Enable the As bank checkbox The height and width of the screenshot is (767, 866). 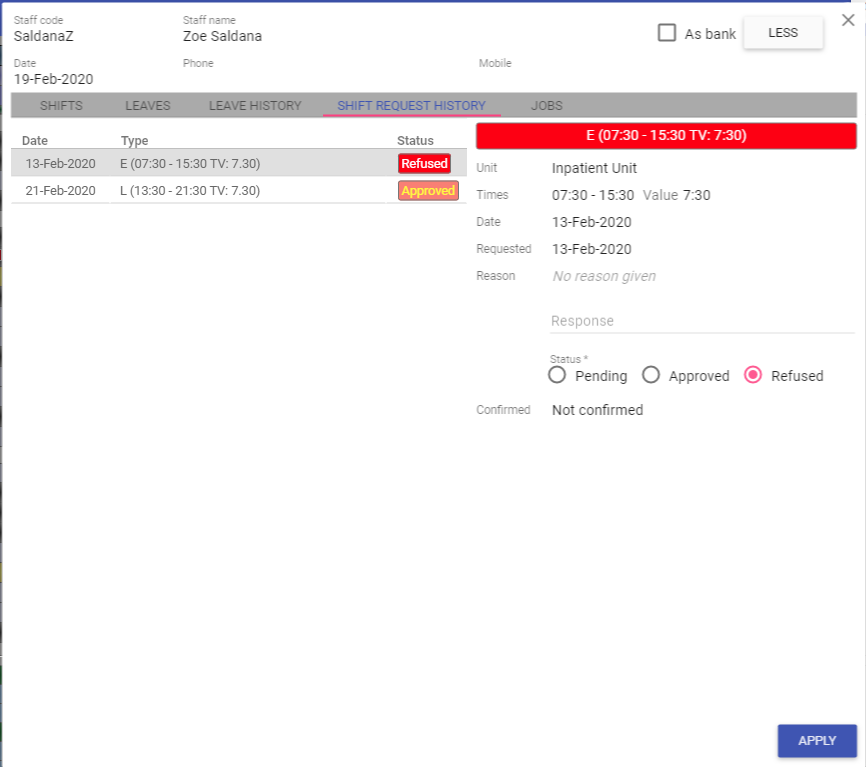pyautogui.click(x=667, y=33)
